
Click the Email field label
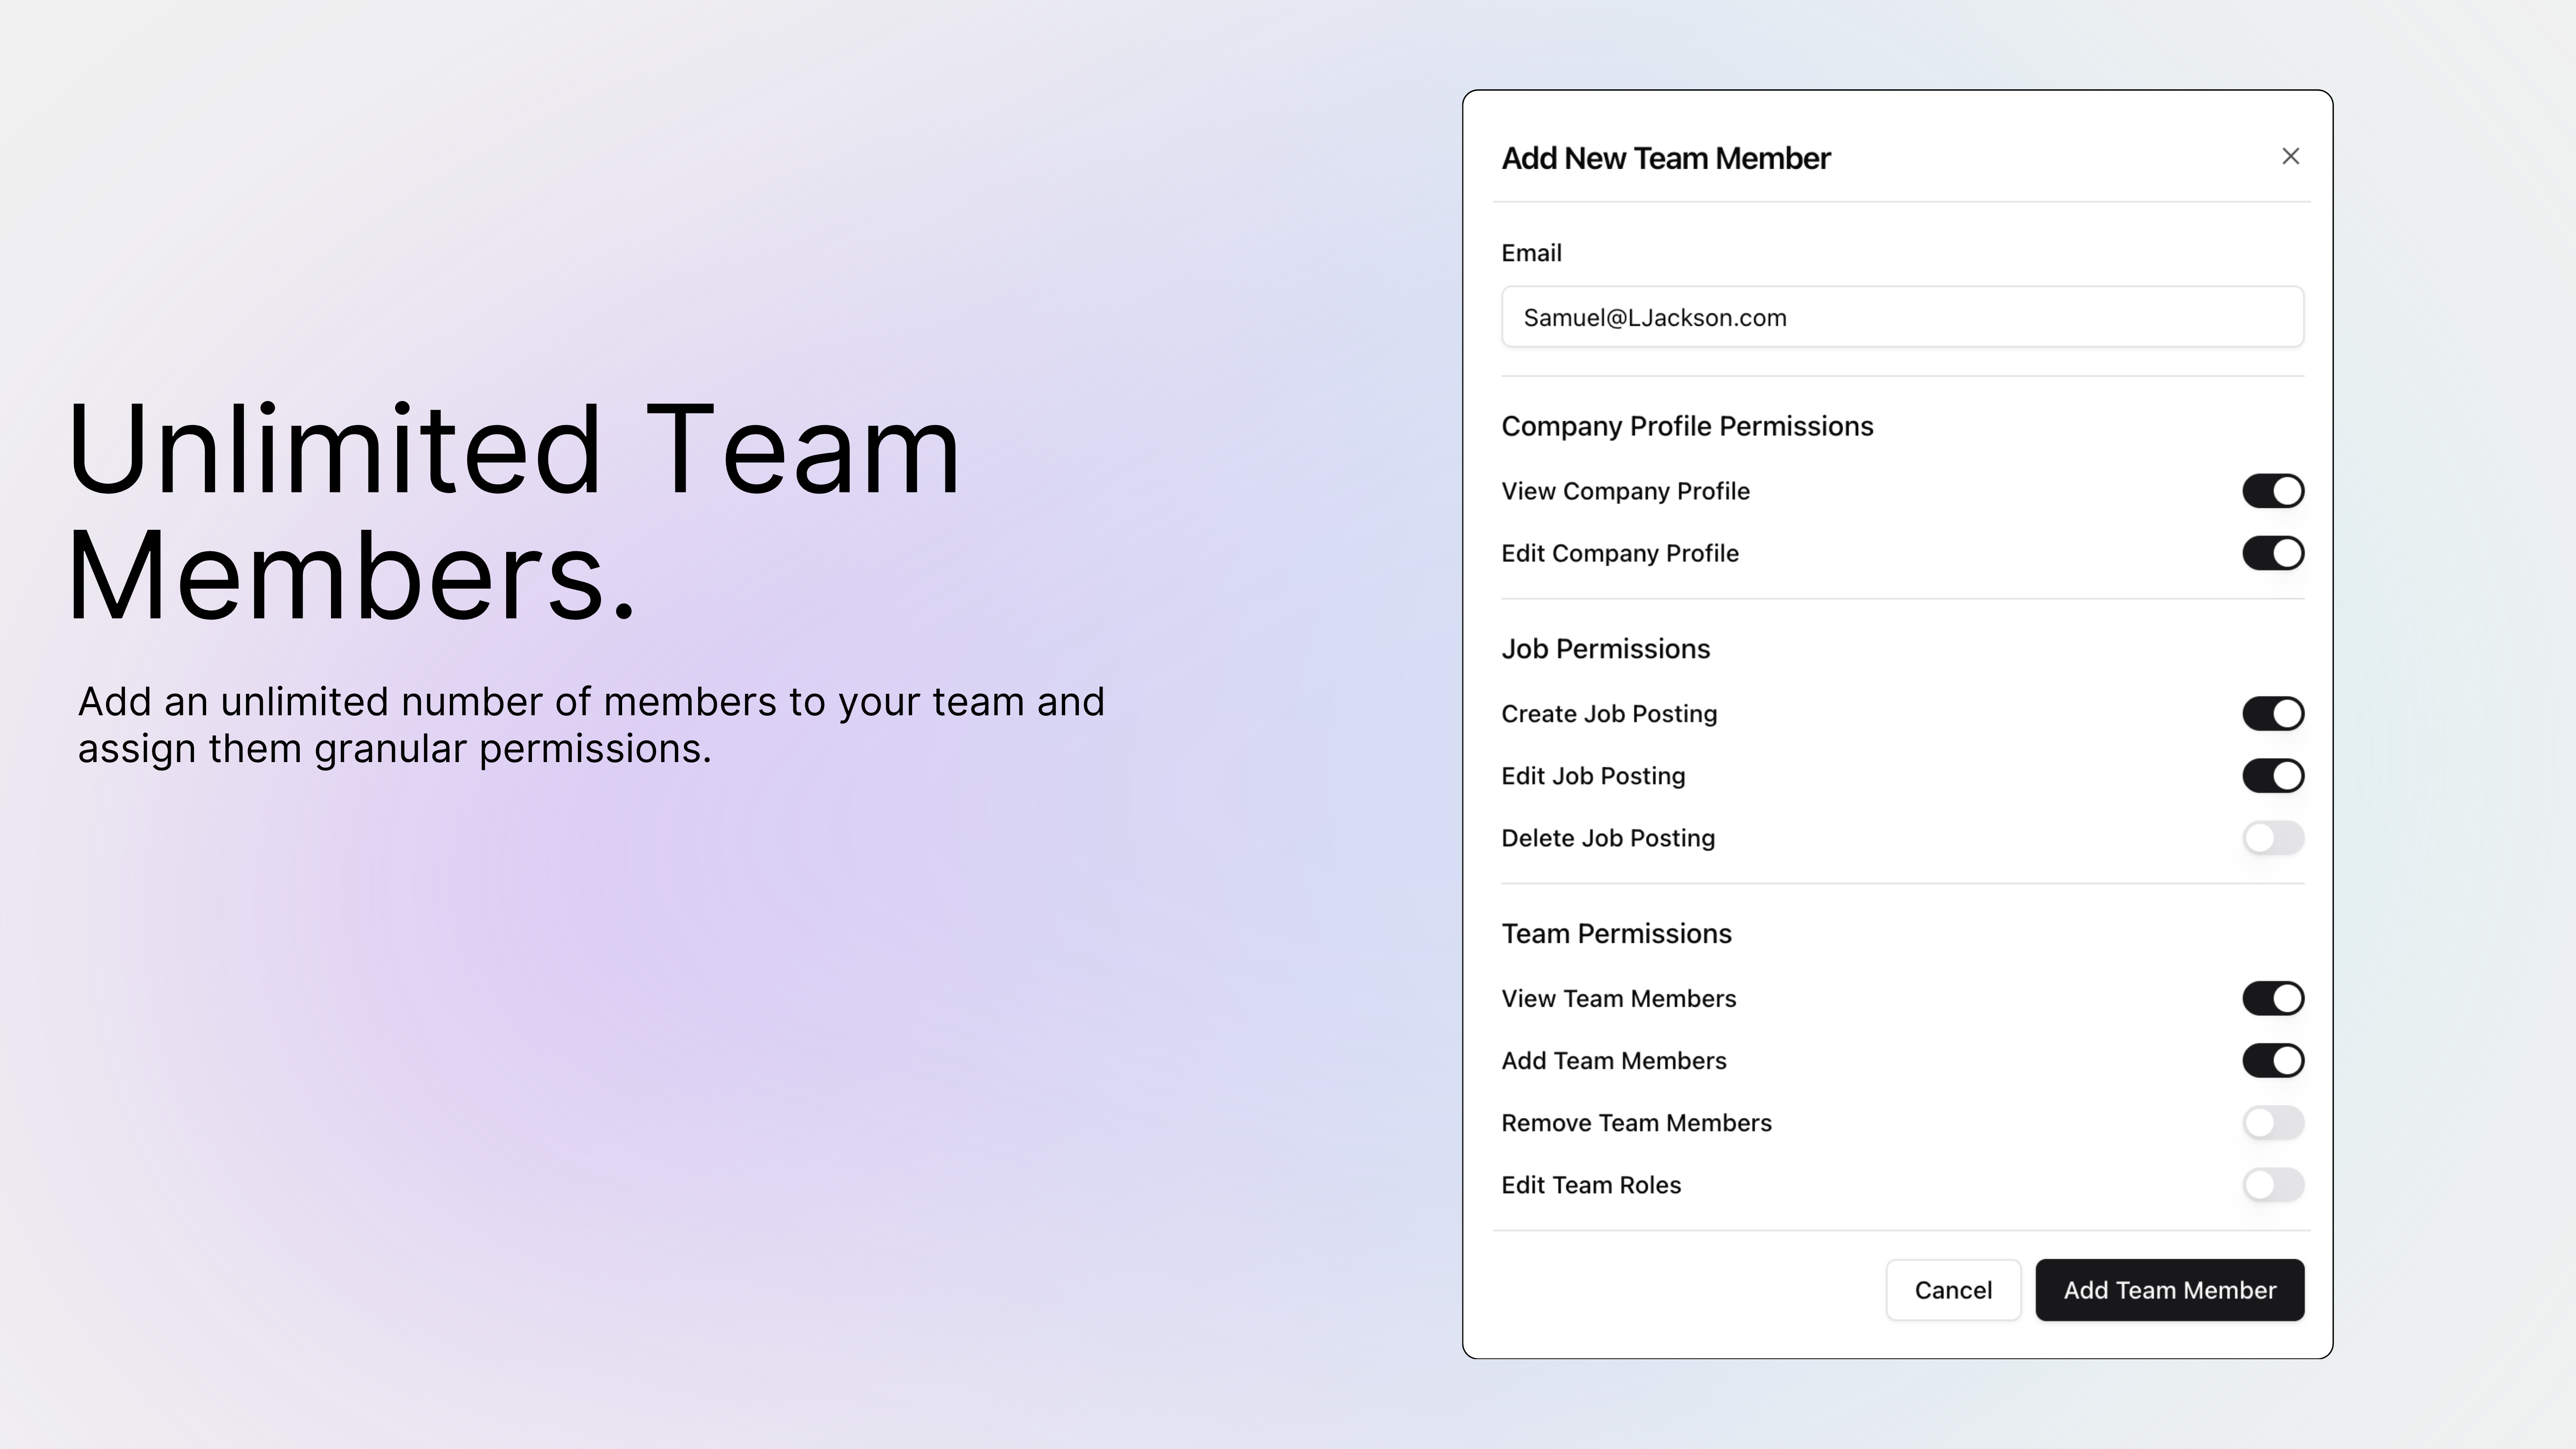coord(1531,253)
